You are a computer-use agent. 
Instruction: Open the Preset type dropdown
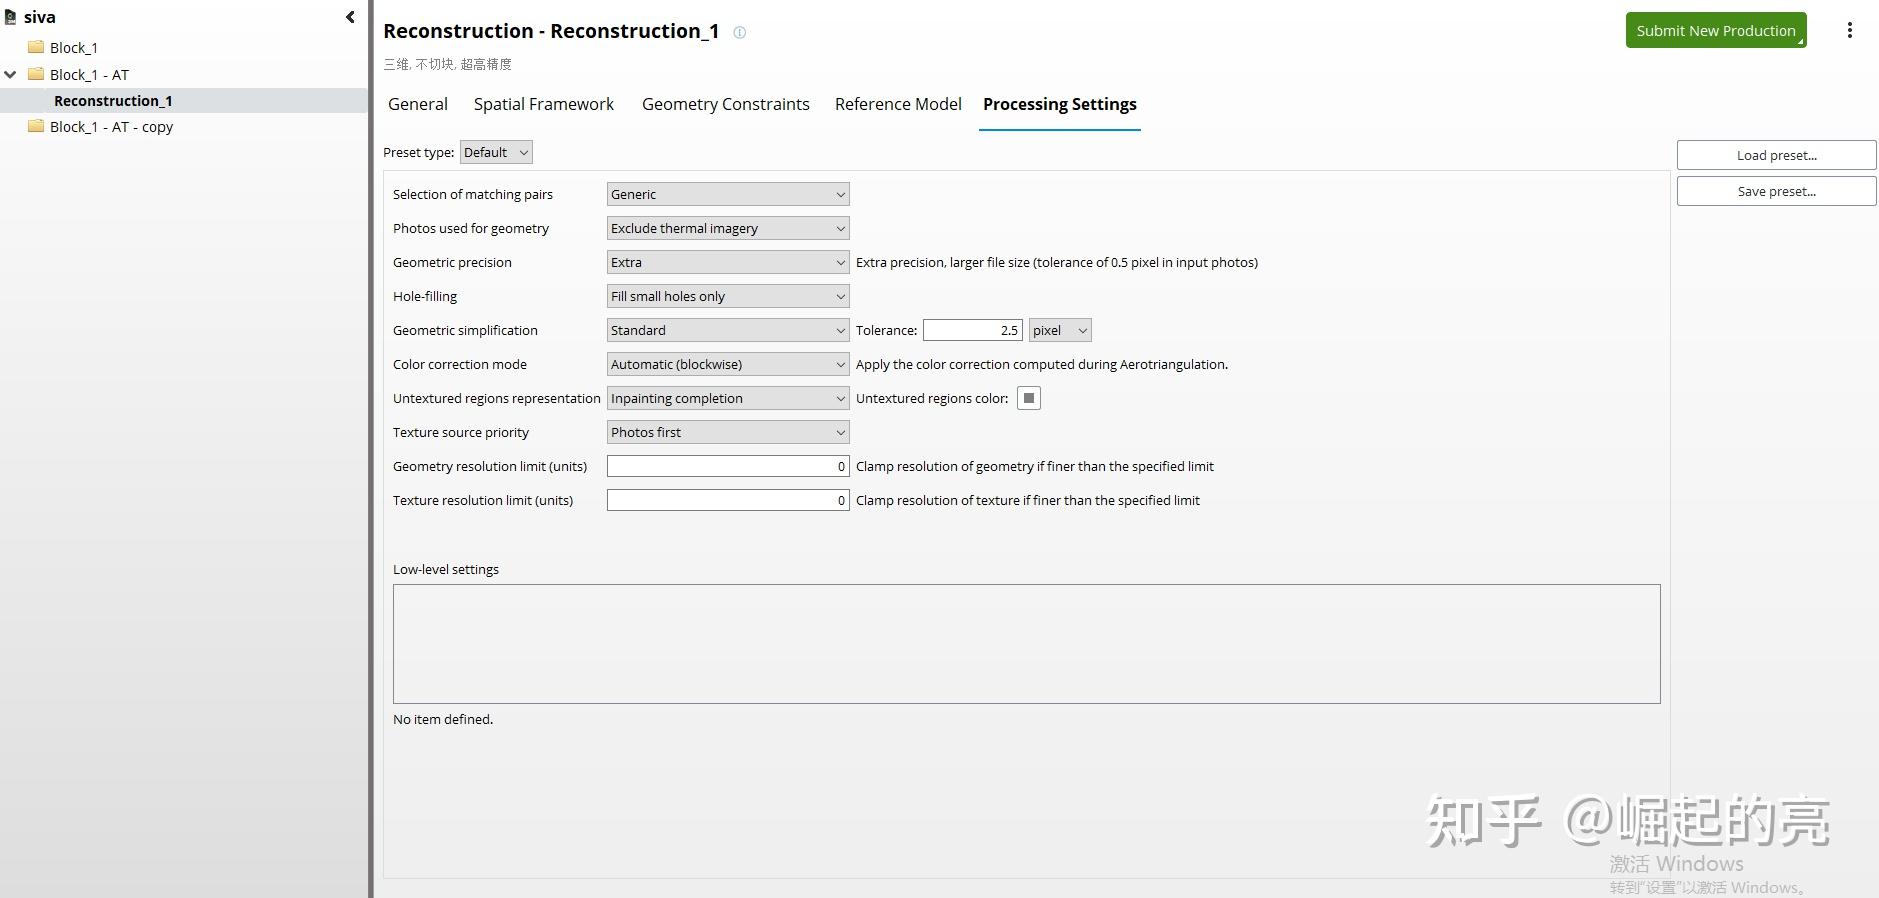(496, 152)
